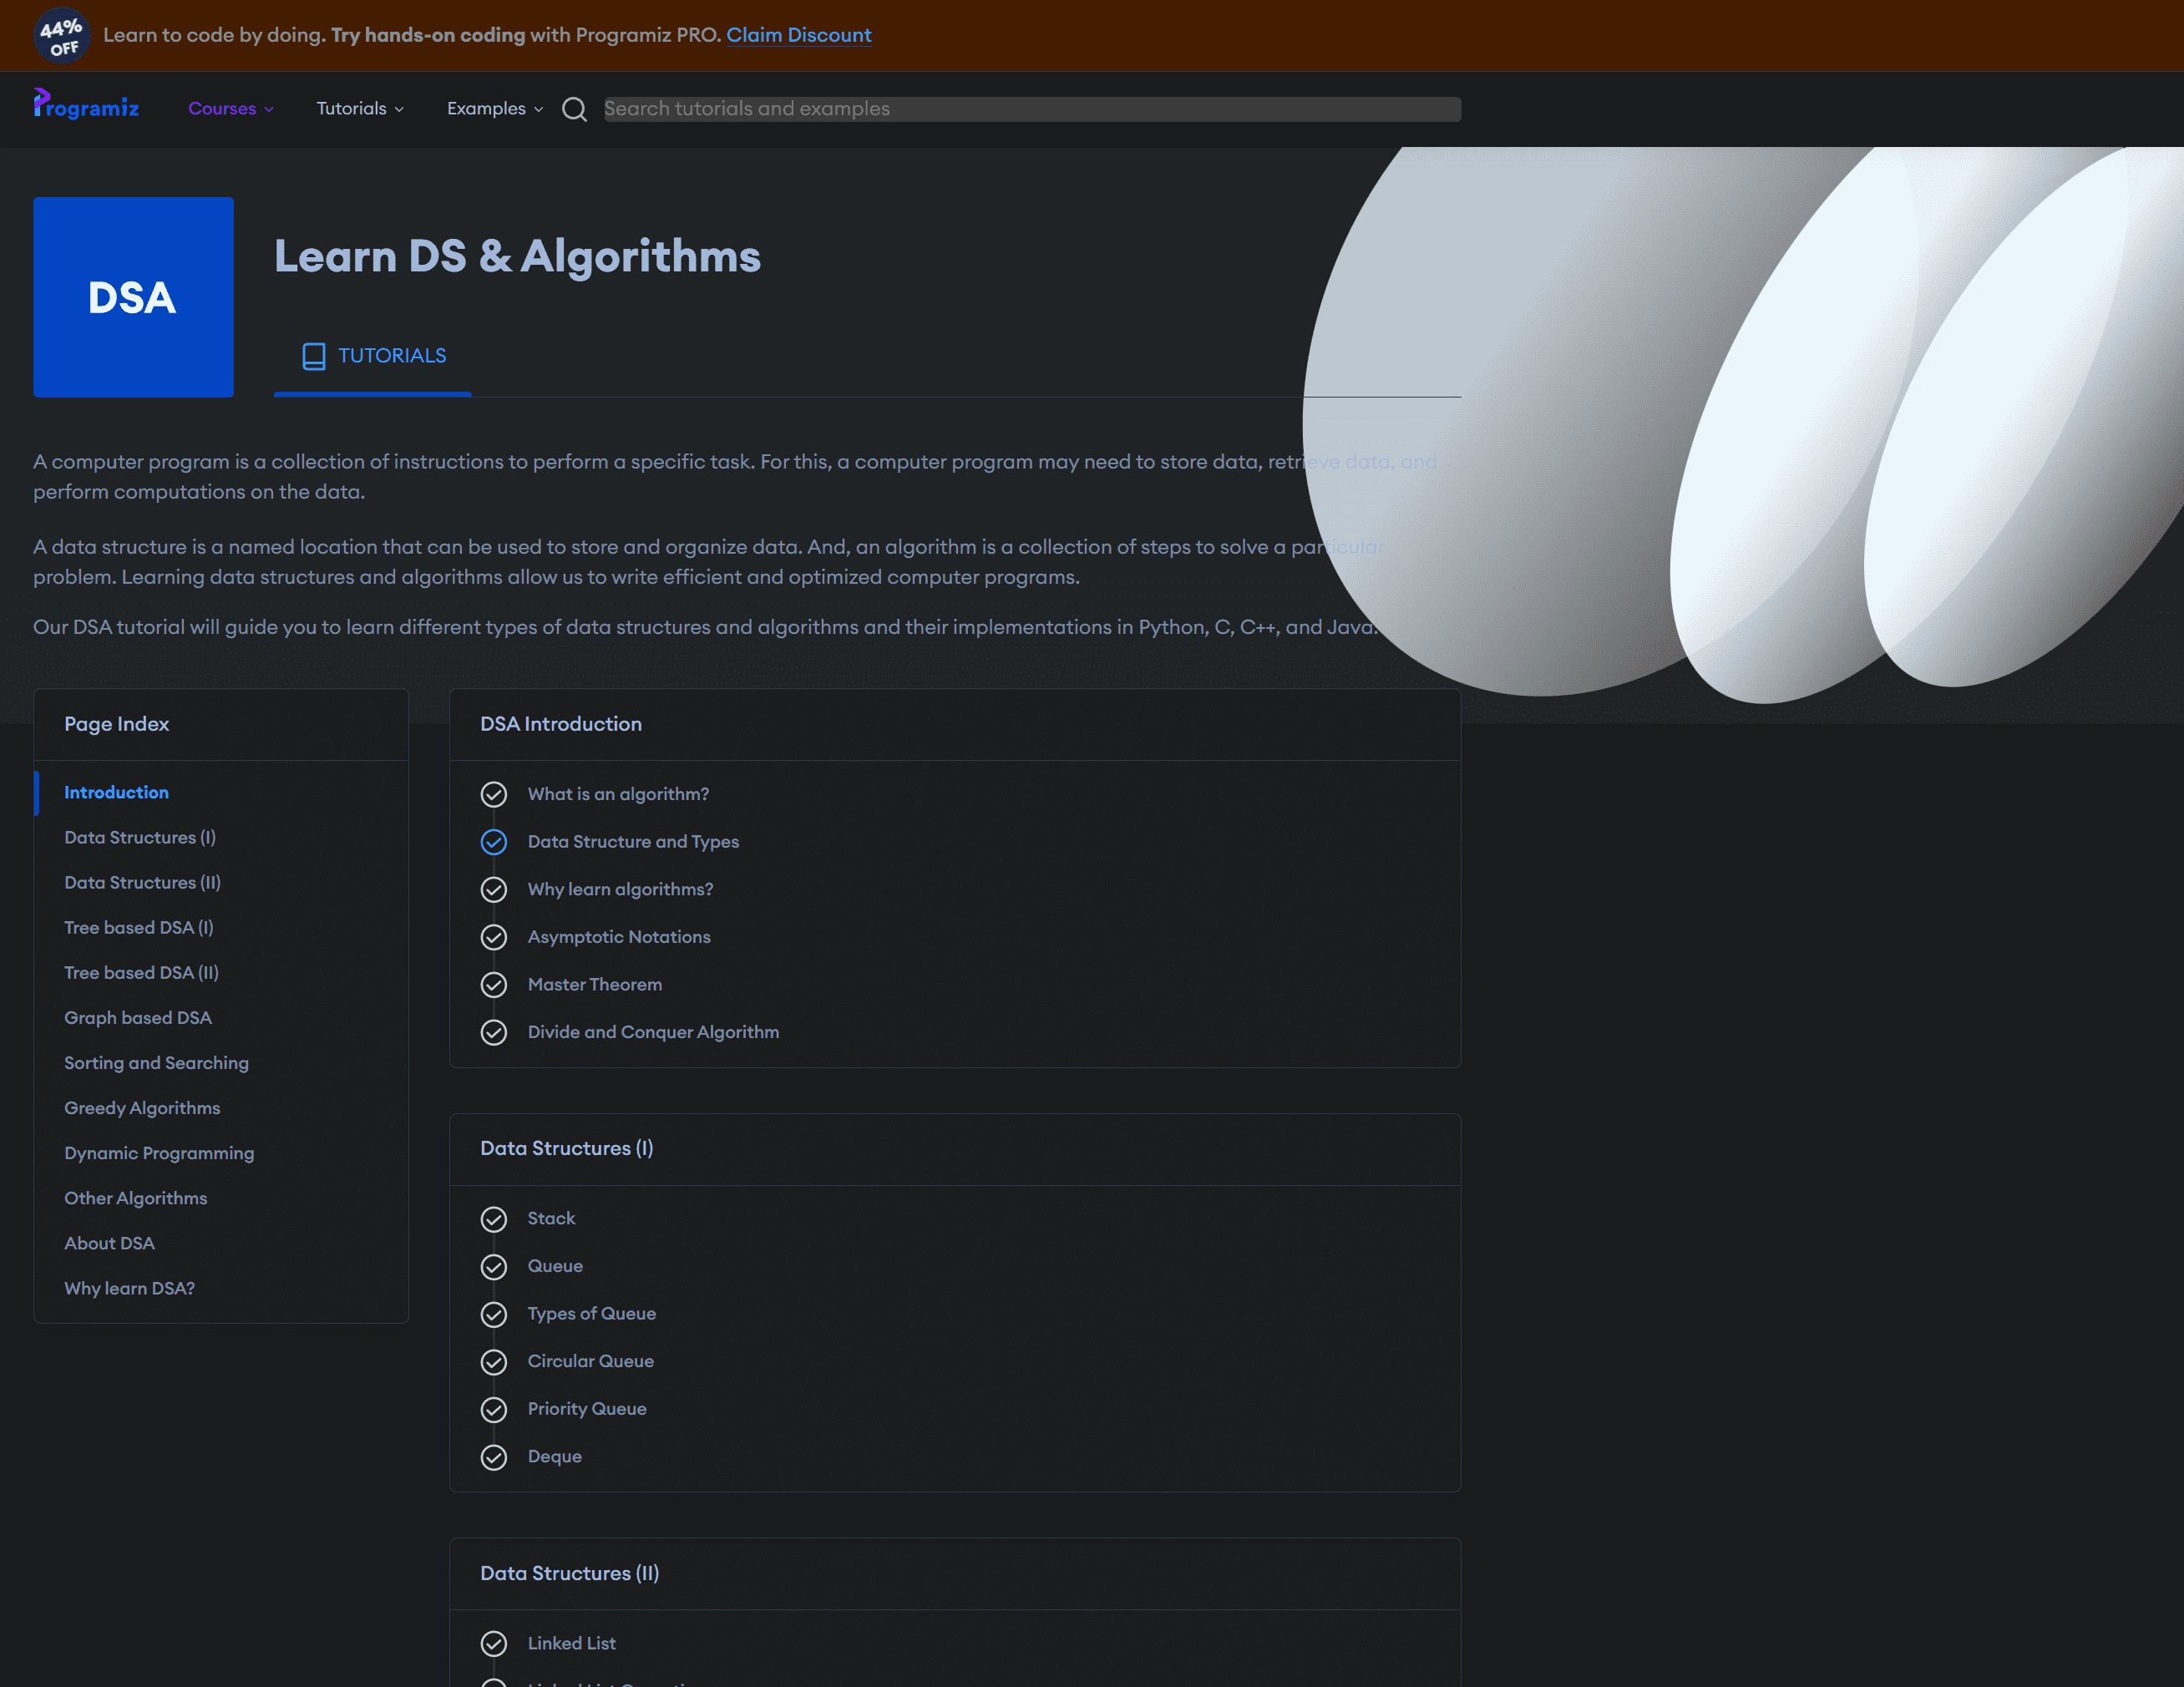The width and height of the screenshot is (2184, 1687).
Task: Select Data Structures (II) in Page Index
Action: [143, 882]
